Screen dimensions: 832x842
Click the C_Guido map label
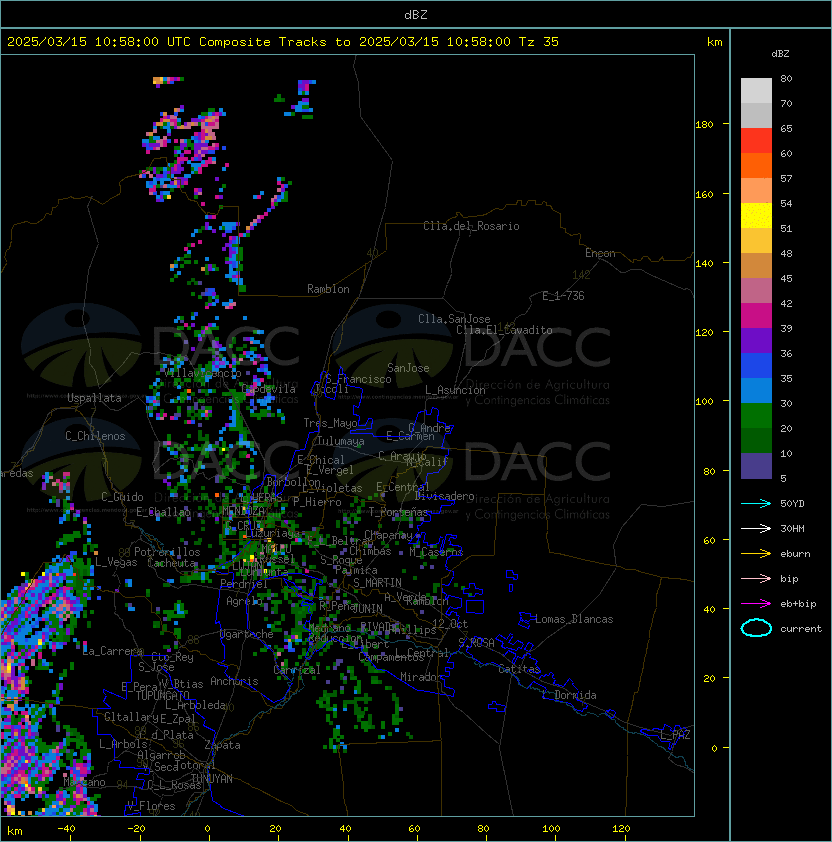pos(122,497)
